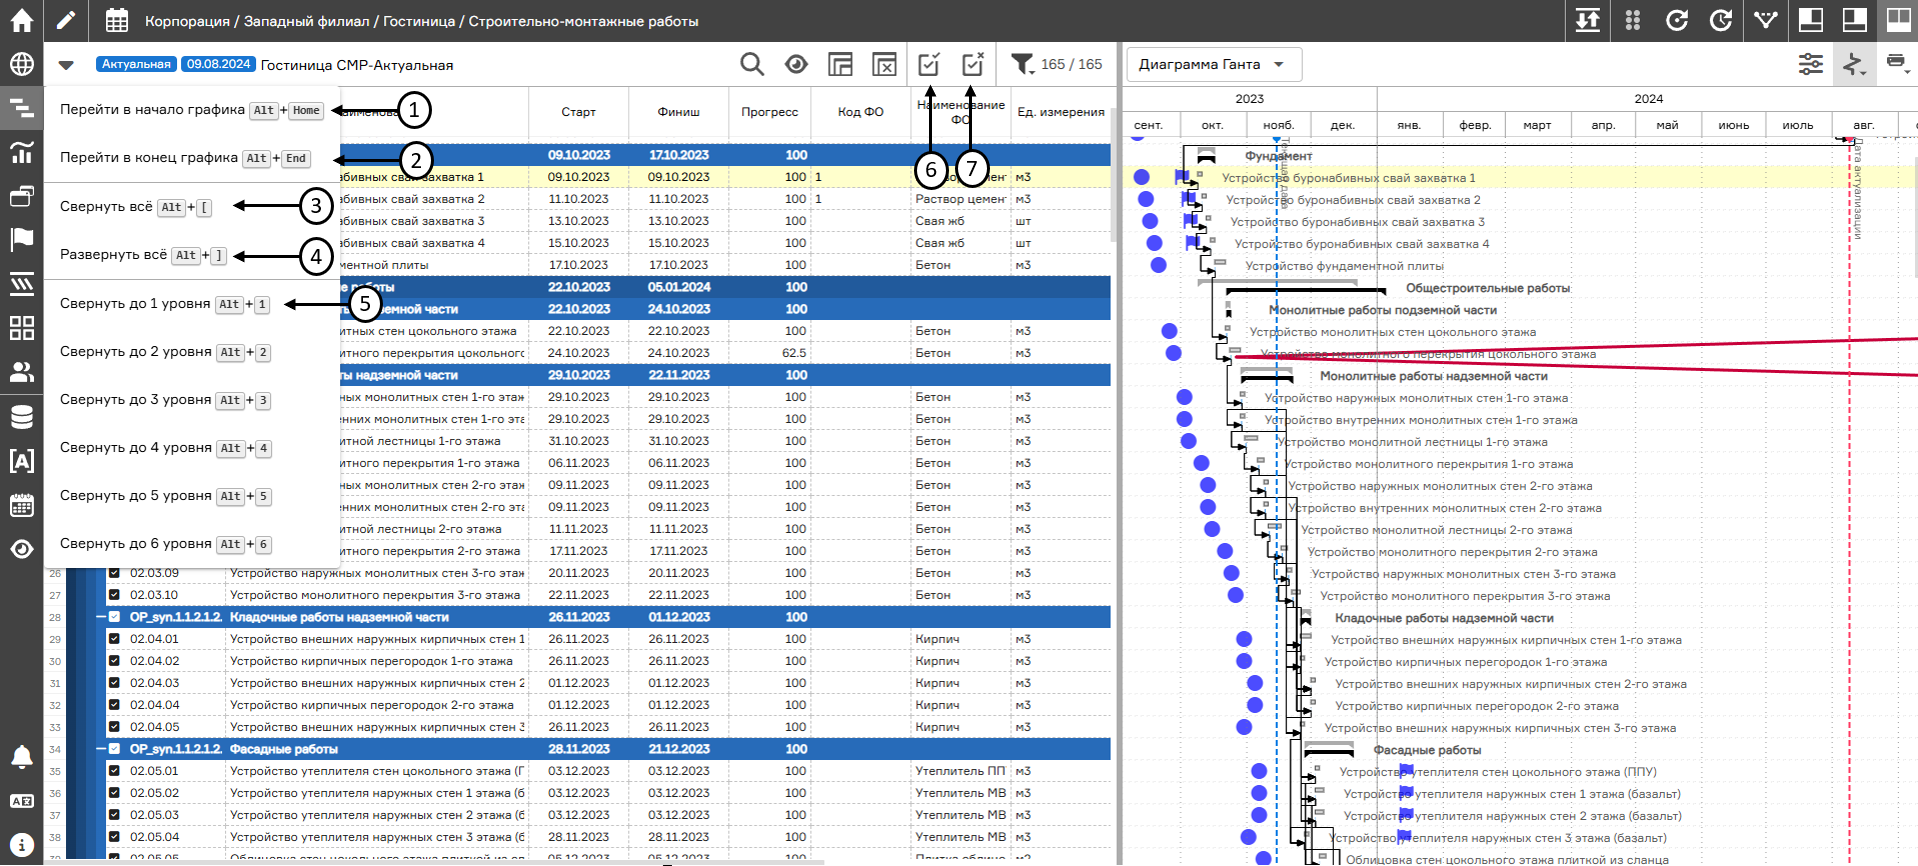Open the analytics chart icon in sidebar
Viewport: 1918px width, 866px height.
point(21,152)
